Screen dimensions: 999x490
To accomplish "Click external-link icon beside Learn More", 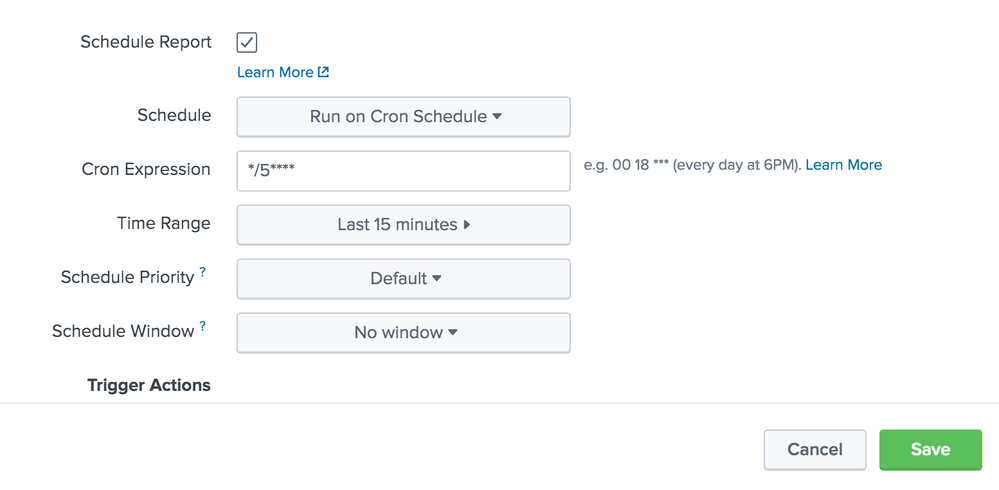I will [324, 72].
